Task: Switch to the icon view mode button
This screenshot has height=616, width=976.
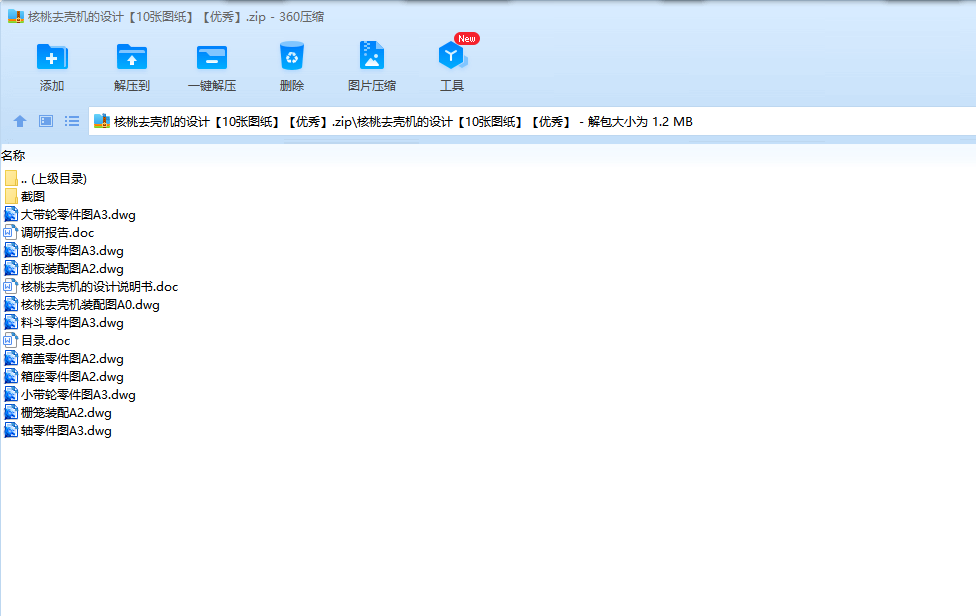Action: 46,121
